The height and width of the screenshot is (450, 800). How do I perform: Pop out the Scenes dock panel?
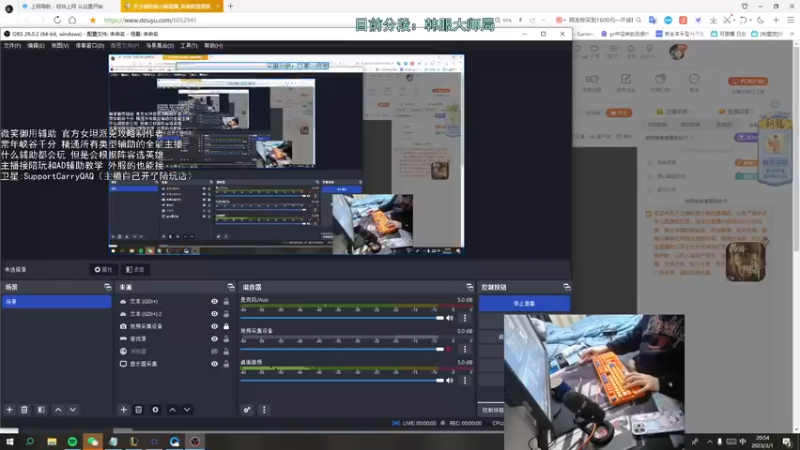(x=107, y=287)
